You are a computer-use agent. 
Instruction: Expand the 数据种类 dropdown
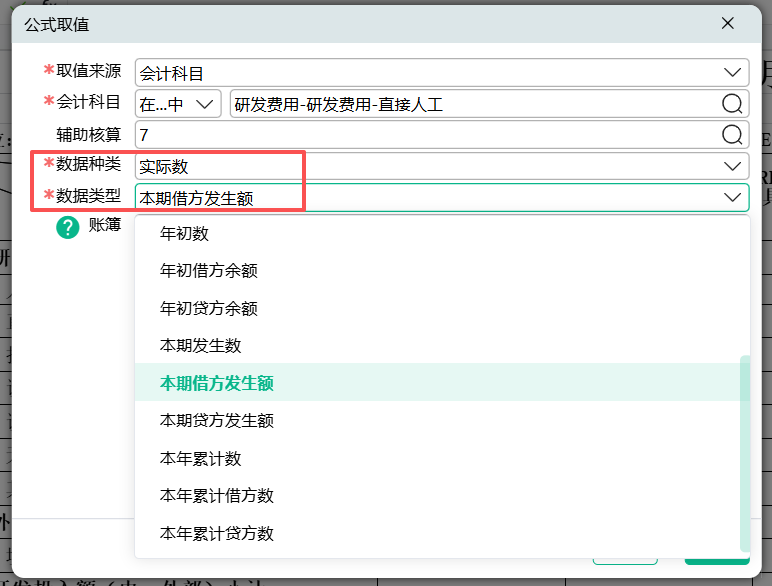[731, 166]
